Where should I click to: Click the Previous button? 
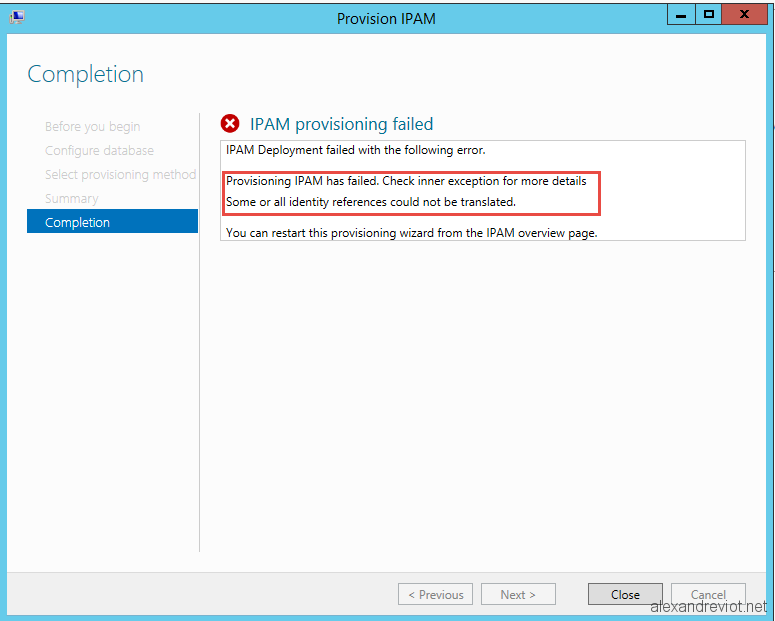(x=435, y=594)
